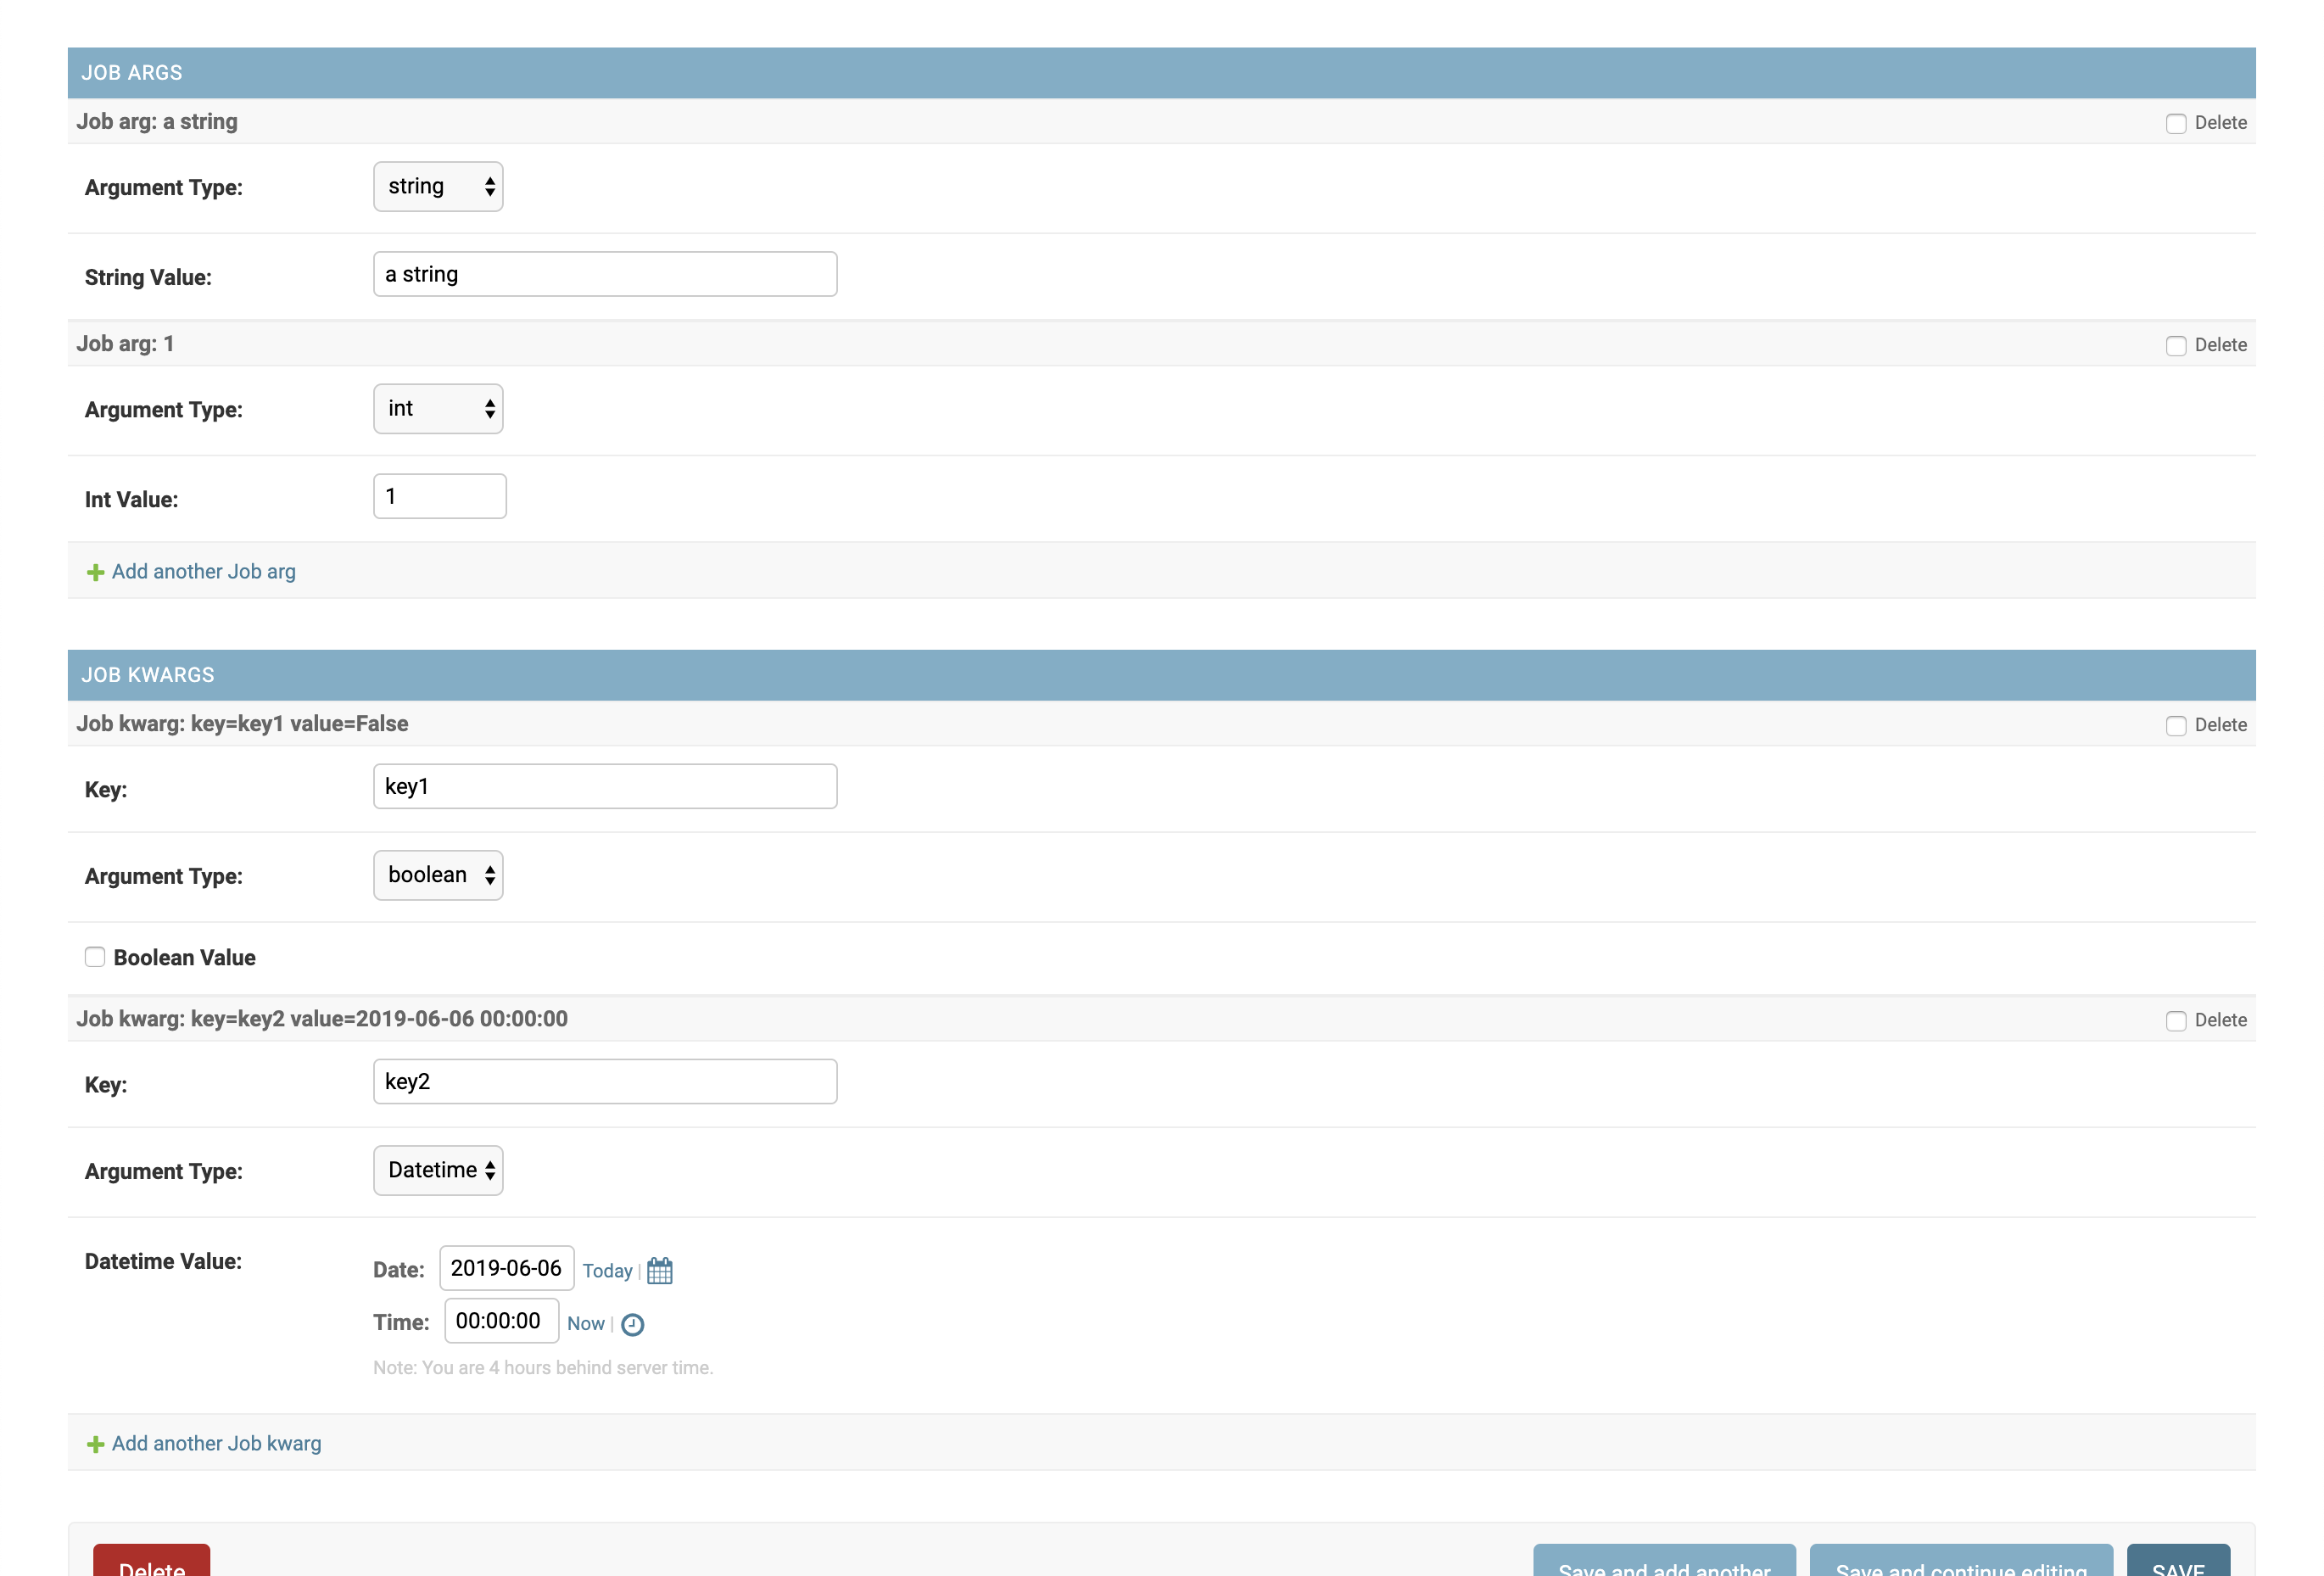Click the Date field showing 2019-06-06
Image resolution: width=2324 pixels, height=1576 pixels.
(x=506, y=1268)
